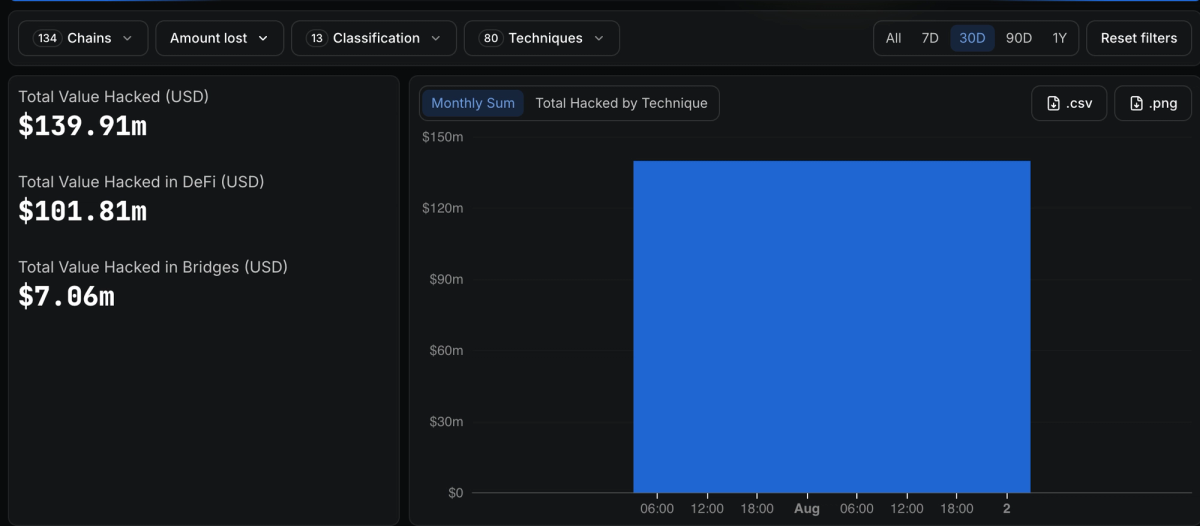Switch to Total Hacked by Technique view
1200x526 pixels.
(621, 103)
